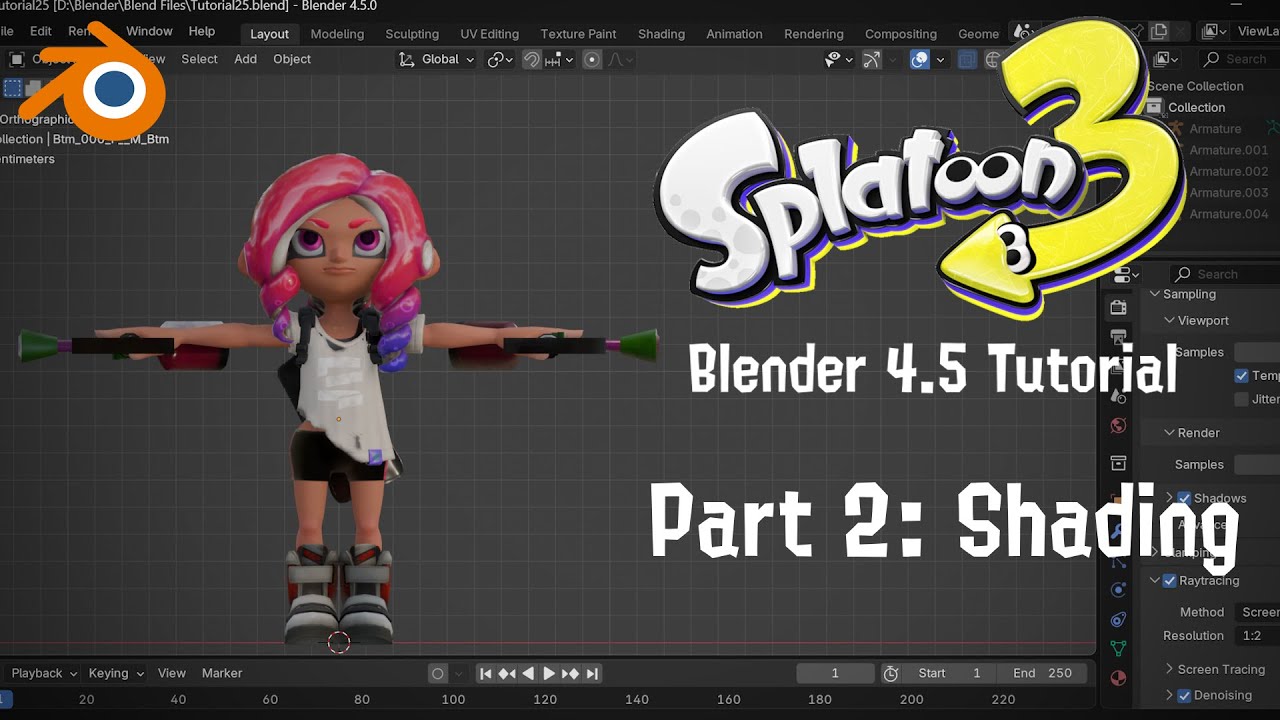Play the animation in reverse
Viewport: 1280px width, 720px height.
pos(528,674)
